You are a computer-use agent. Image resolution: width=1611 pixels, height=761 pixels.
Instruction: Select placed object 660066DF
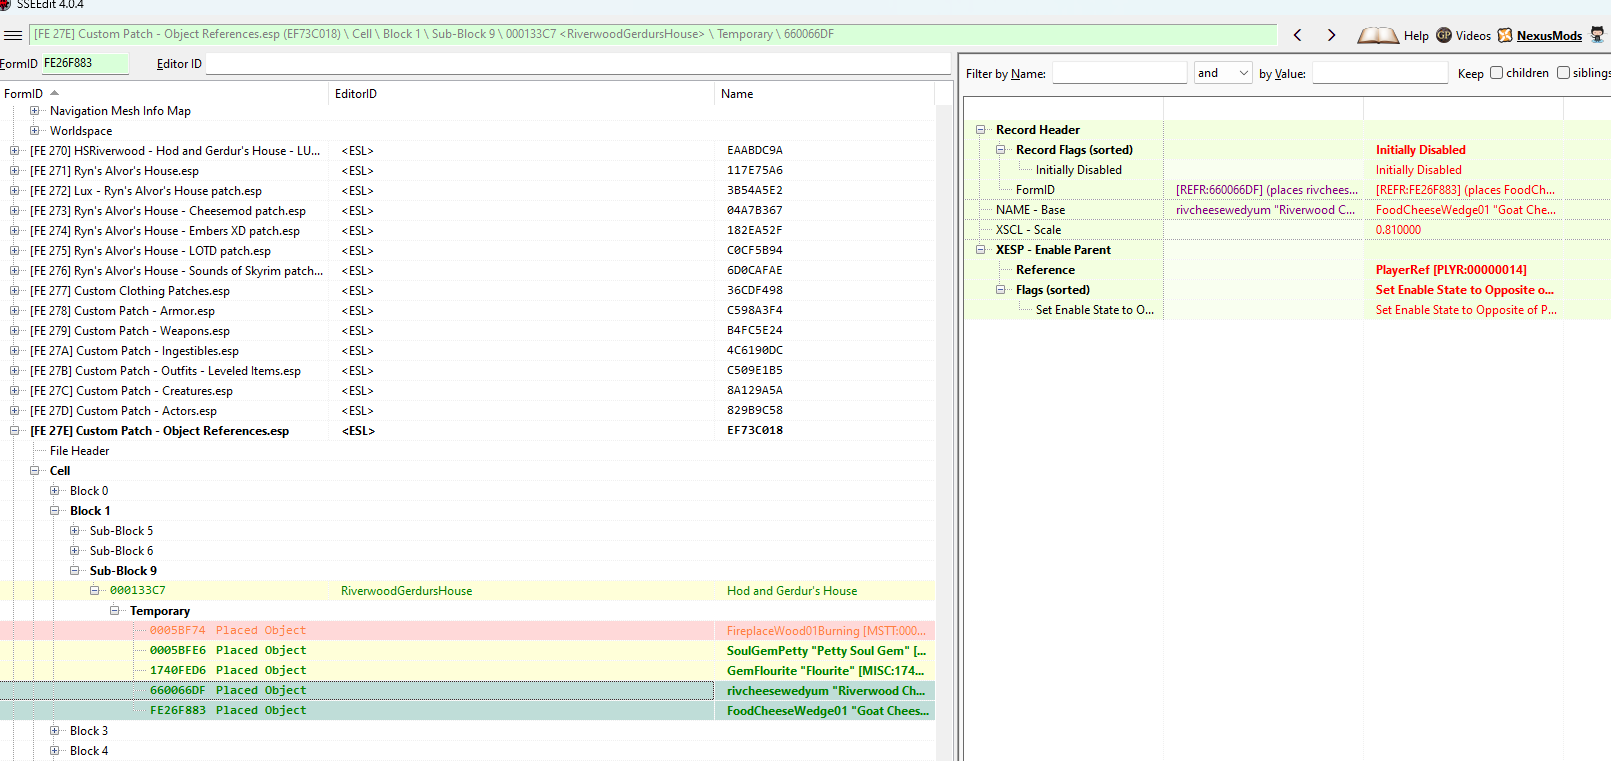[x=467, y=691]
